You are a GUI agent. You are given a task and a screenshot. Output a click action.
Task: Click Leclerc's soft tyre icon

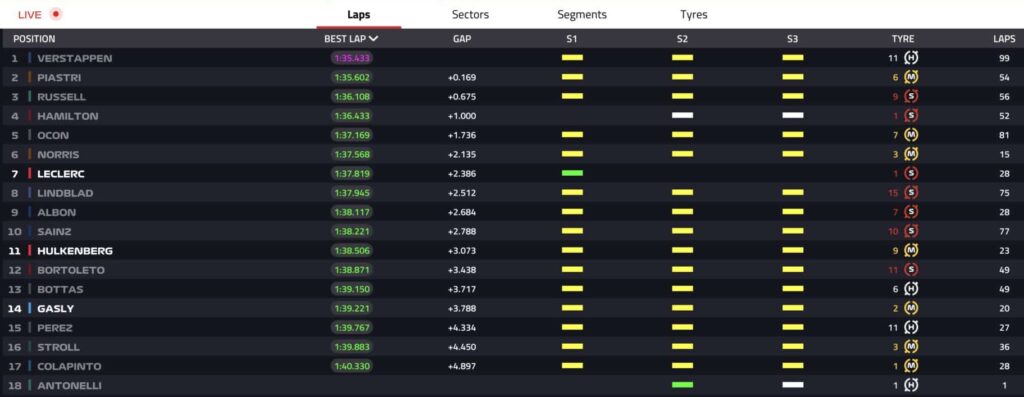click(911, 174)
